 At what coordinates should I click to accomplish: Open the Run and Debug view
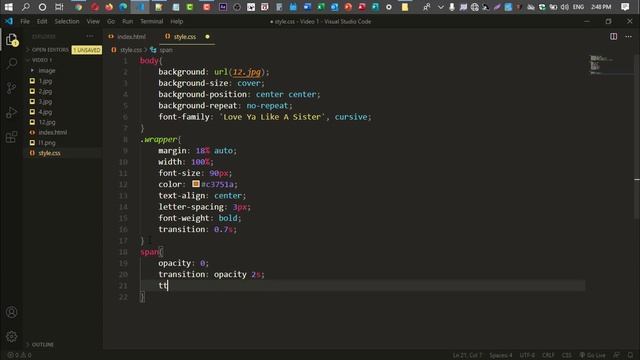(x=11, y=112)
